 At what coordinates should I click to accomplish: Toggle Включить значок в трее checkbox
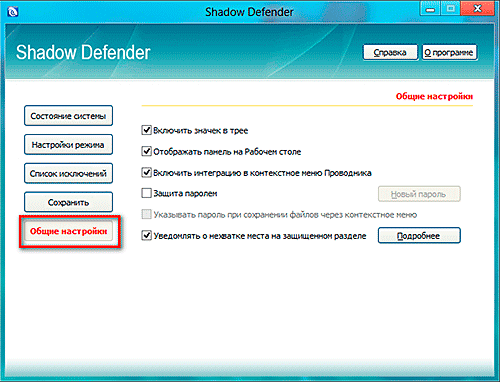[146, 130]
